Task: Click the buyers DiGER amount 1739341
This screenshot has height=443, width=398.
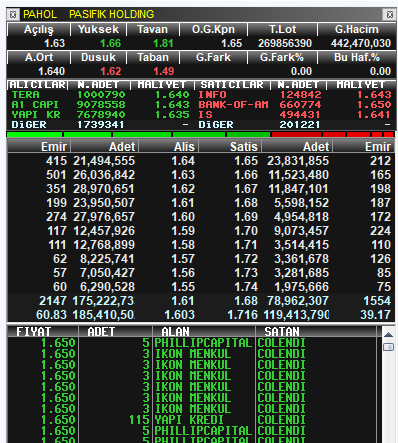Action: pyautogui.click(x=101, y=125)
